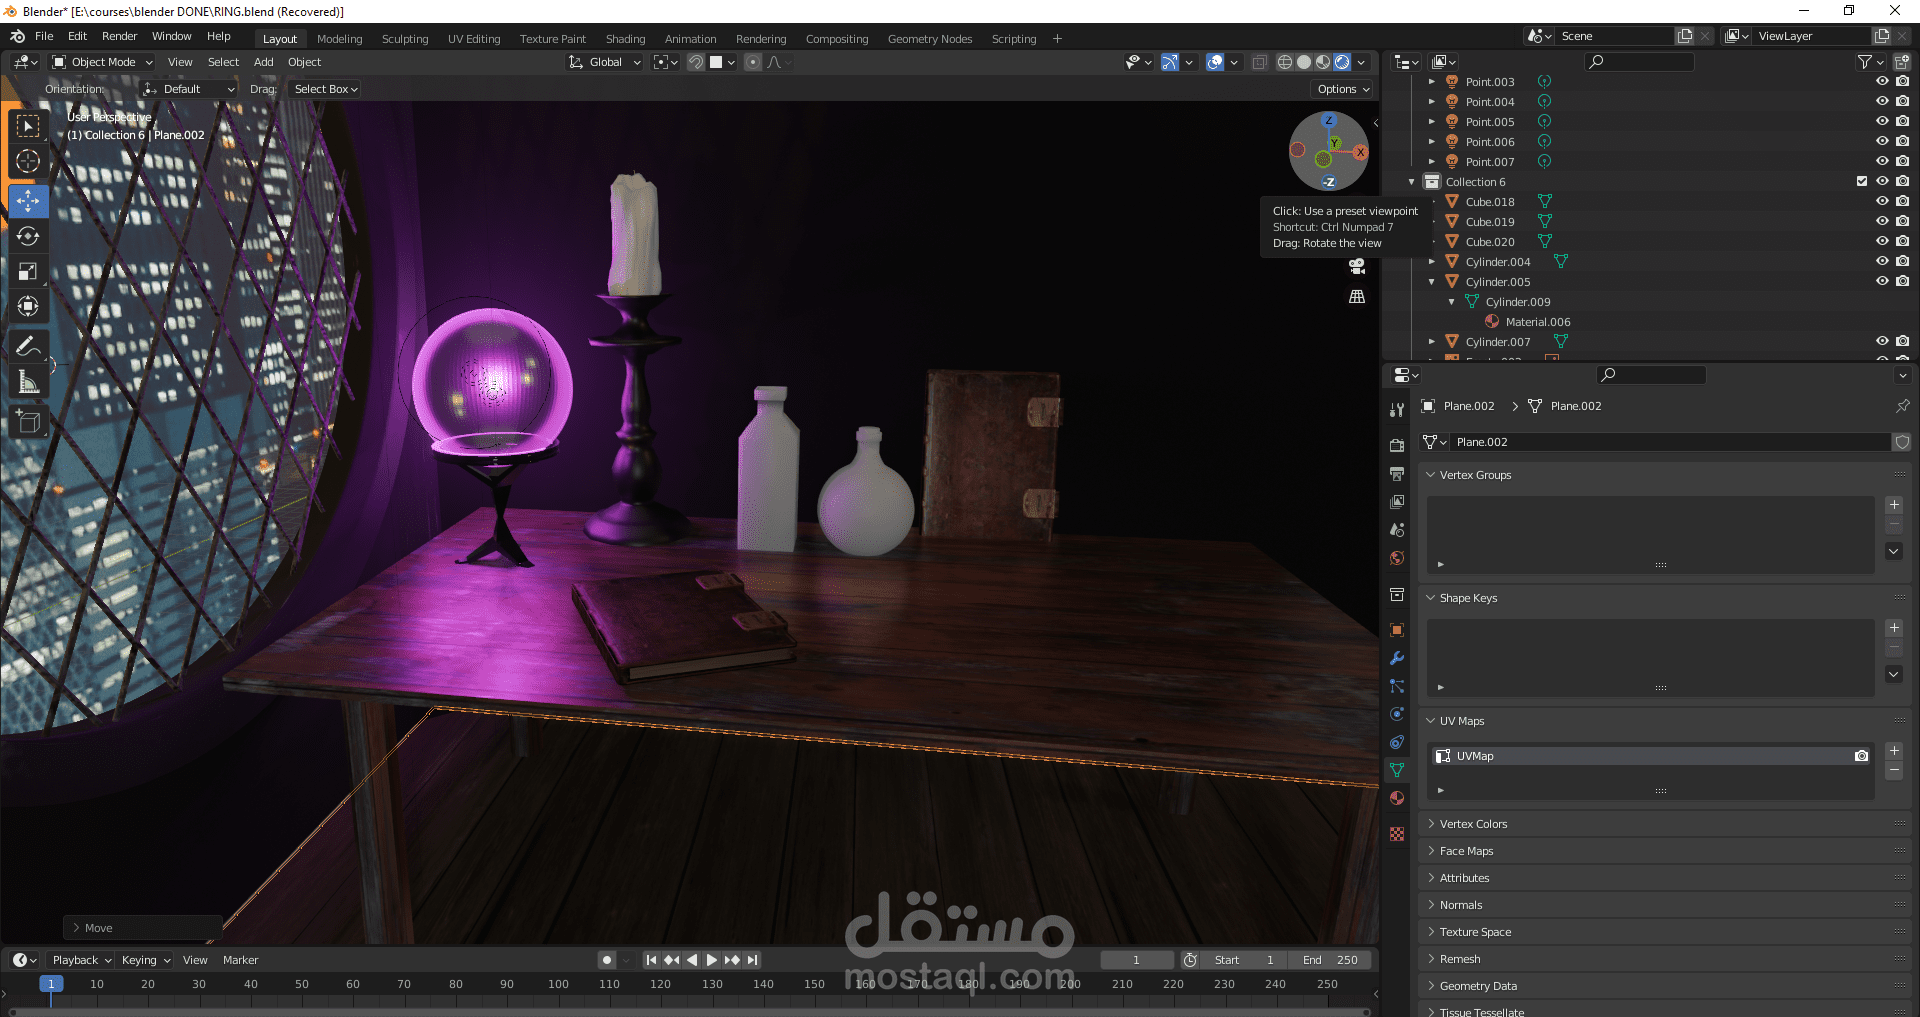Open Physics properties tab
Screen dimensions: 1920x1017
coord(1397,714)
